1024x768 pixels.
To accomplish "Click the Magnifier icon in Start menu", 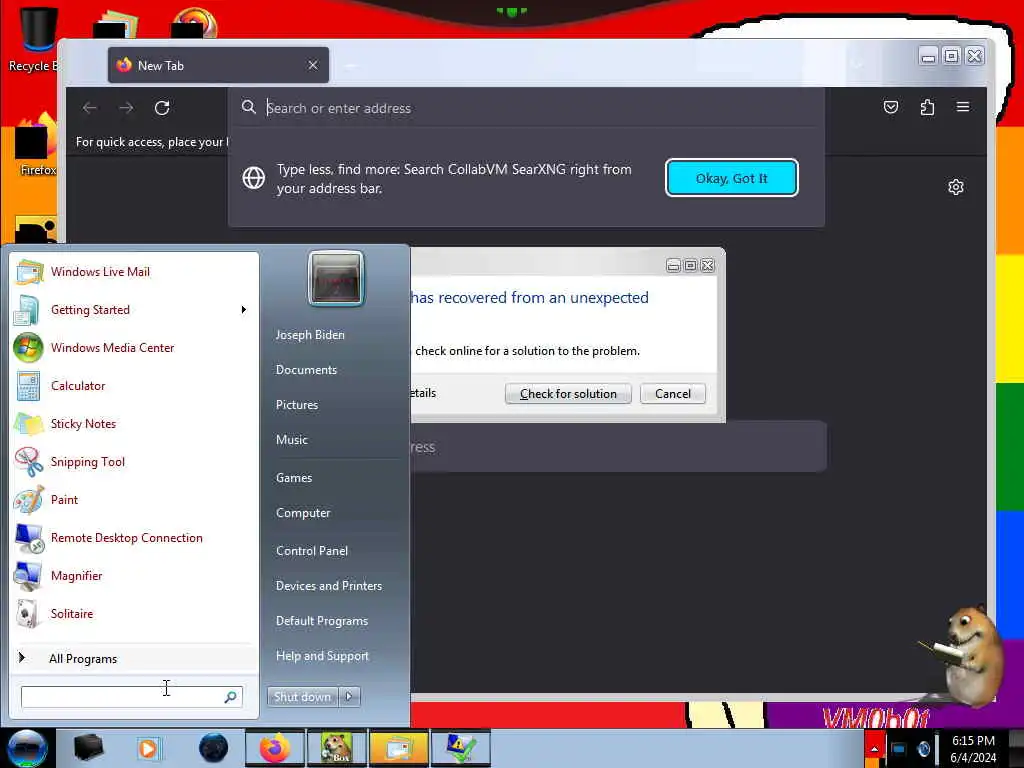I will pos(29,575).
